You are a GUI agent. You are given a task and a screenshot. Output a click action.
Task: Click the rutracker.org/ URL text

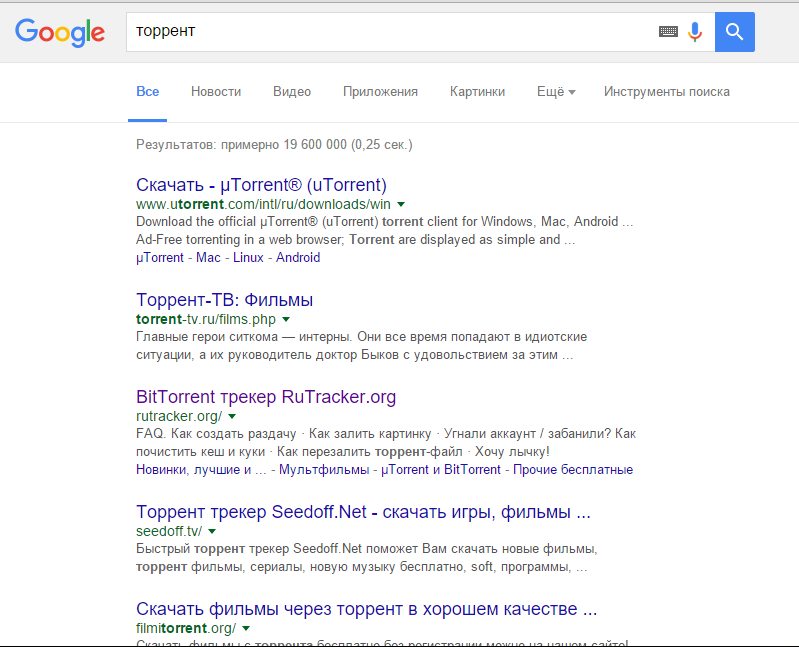coord(179,416)
